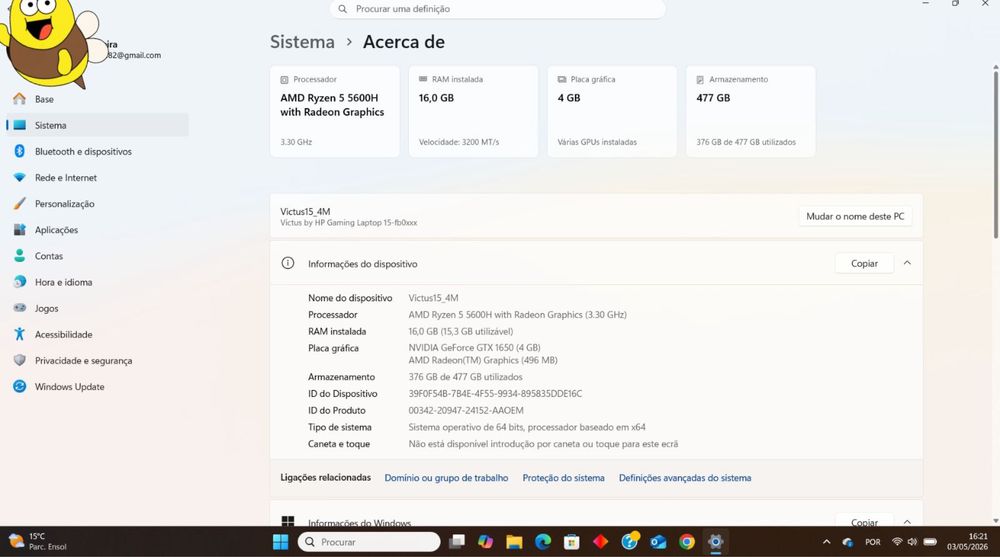
Task: Click Mudar o nome deste PC
Action: 855,216
